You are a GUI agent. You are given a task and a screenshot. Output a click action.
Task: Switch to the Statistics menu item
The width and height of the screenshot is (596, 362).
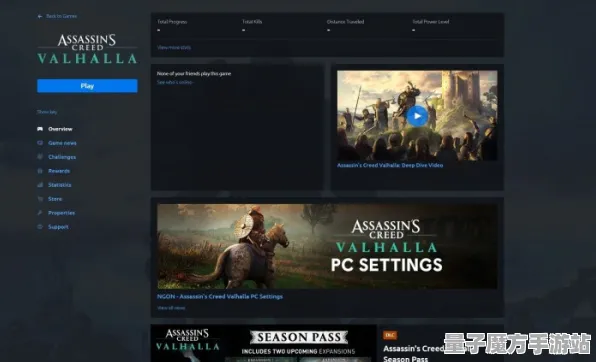[60, 185]
